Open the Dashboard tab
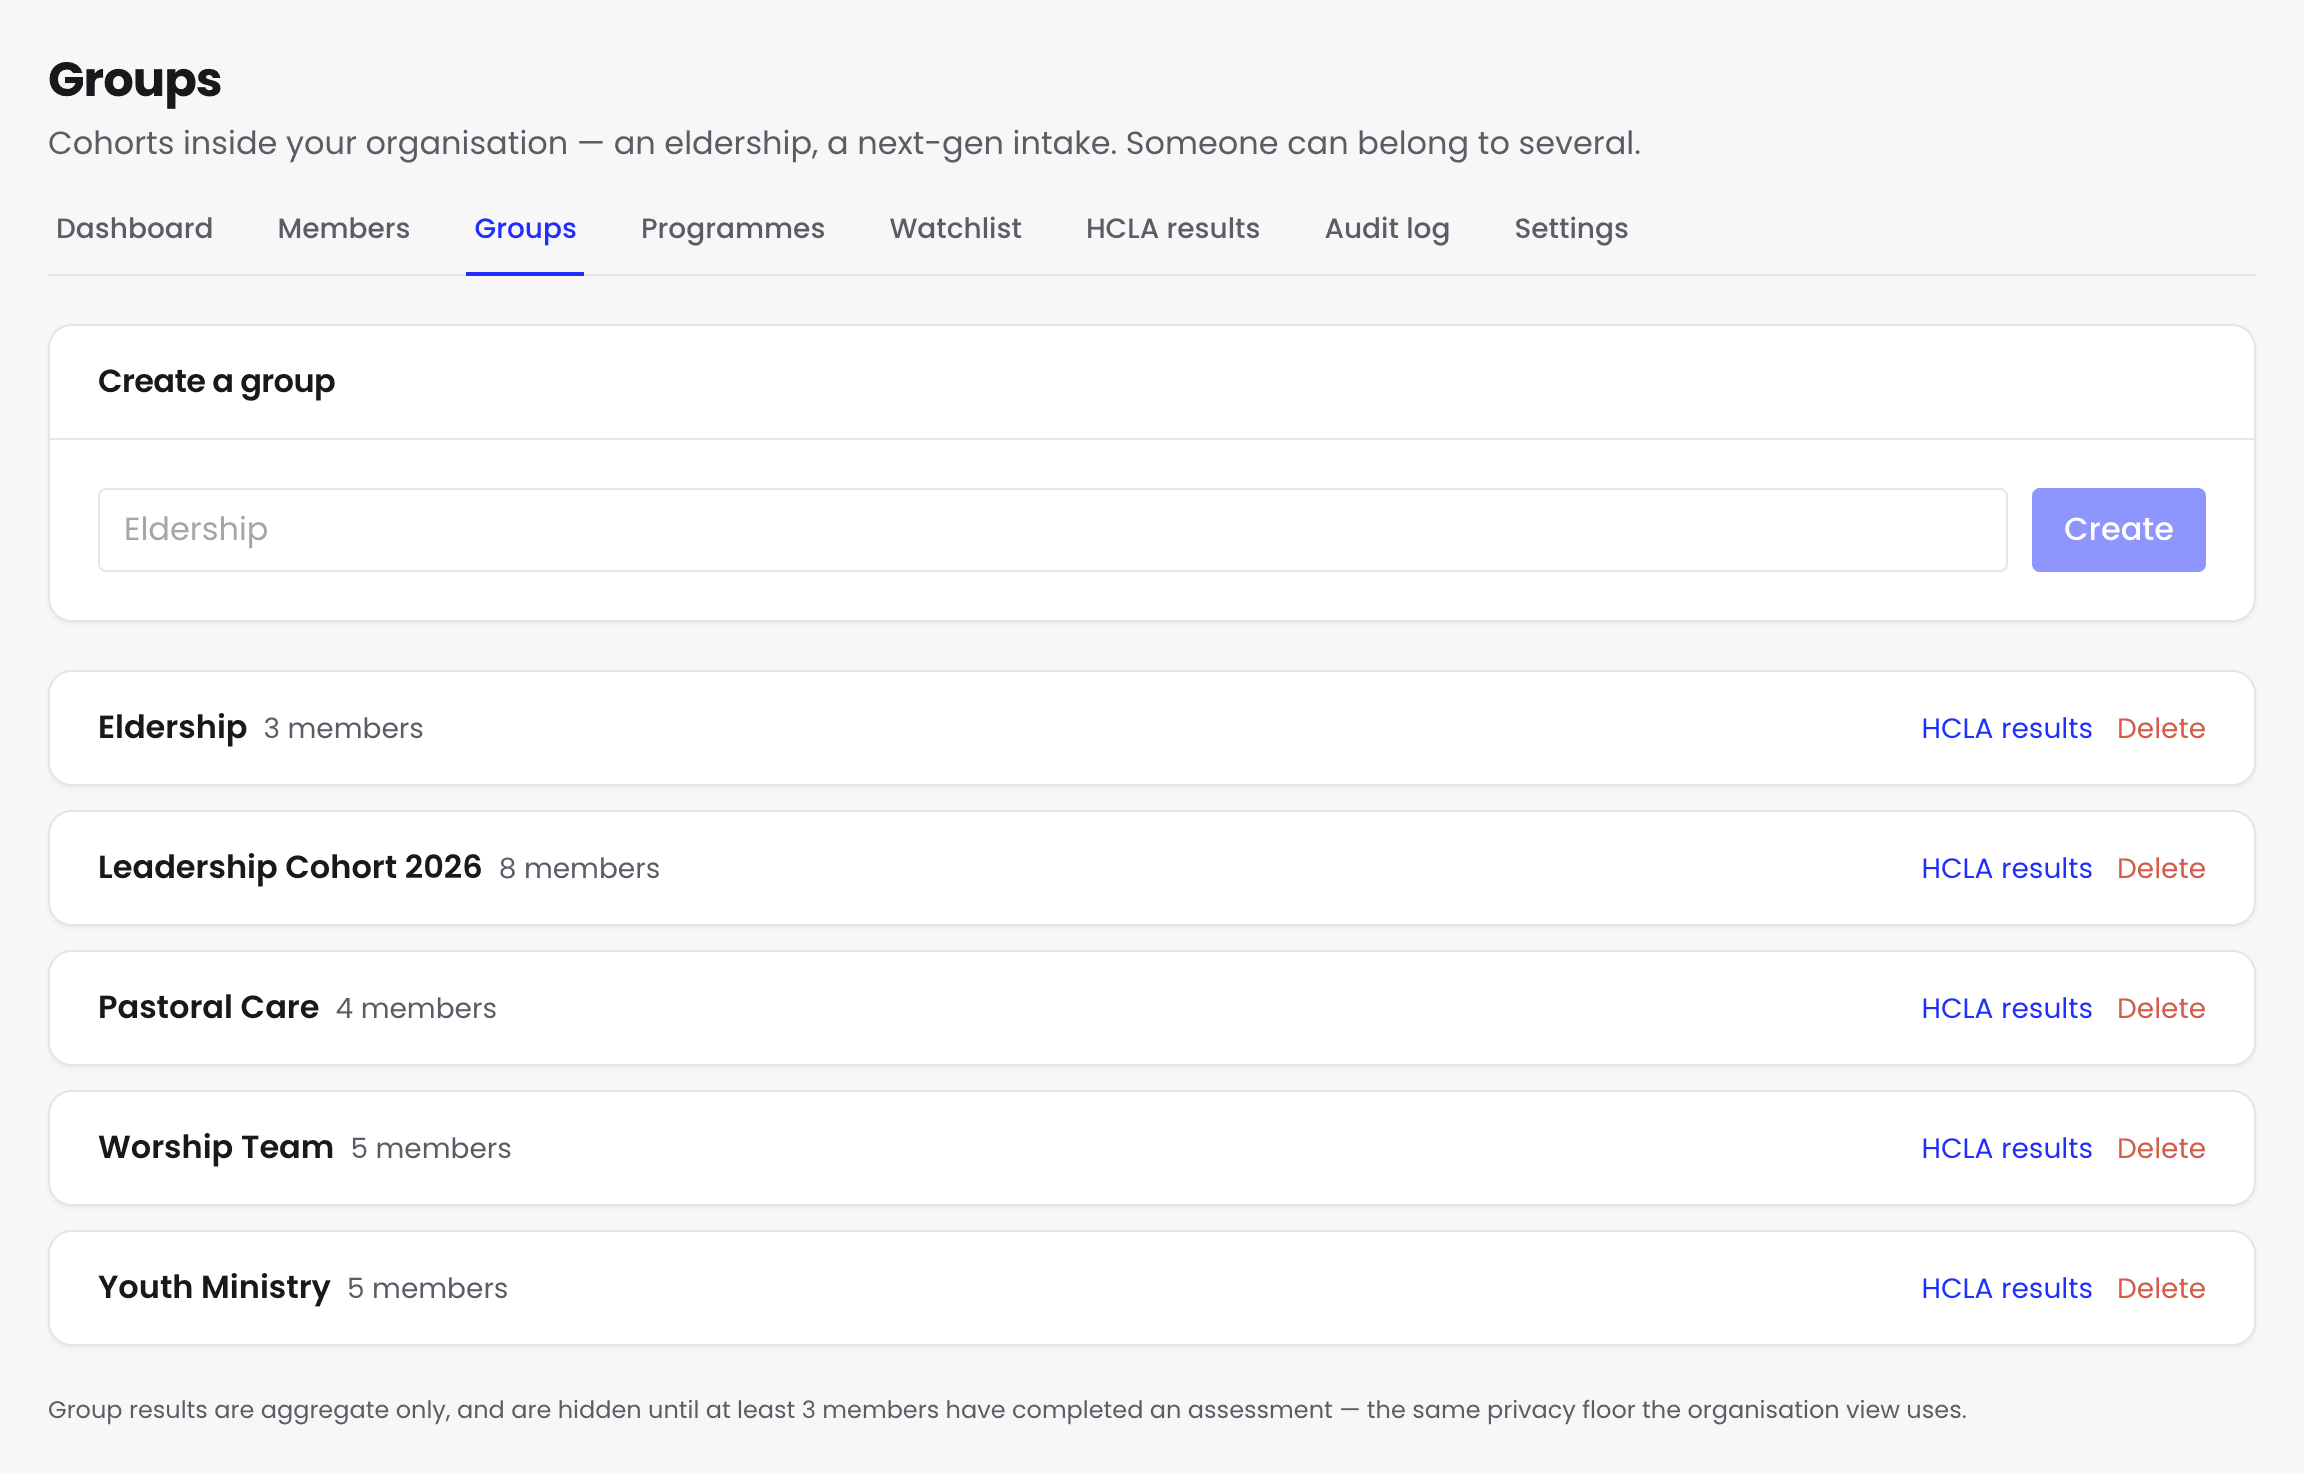Image resolution: width=2304 pixels, height=1474 pixels. click(x=134, y=228)
